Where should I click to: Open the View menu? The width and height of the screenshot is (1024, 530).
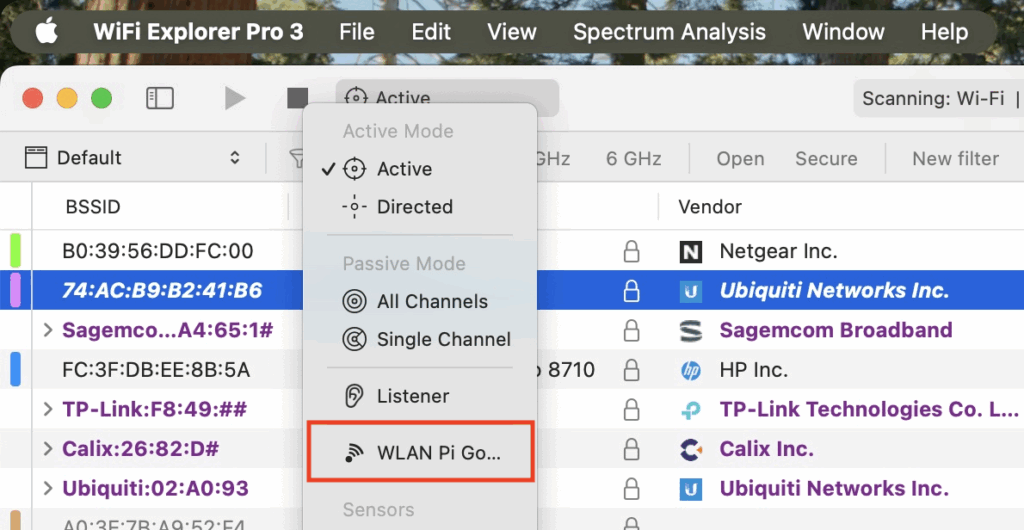pyautogui.click(x=512, y=31)
